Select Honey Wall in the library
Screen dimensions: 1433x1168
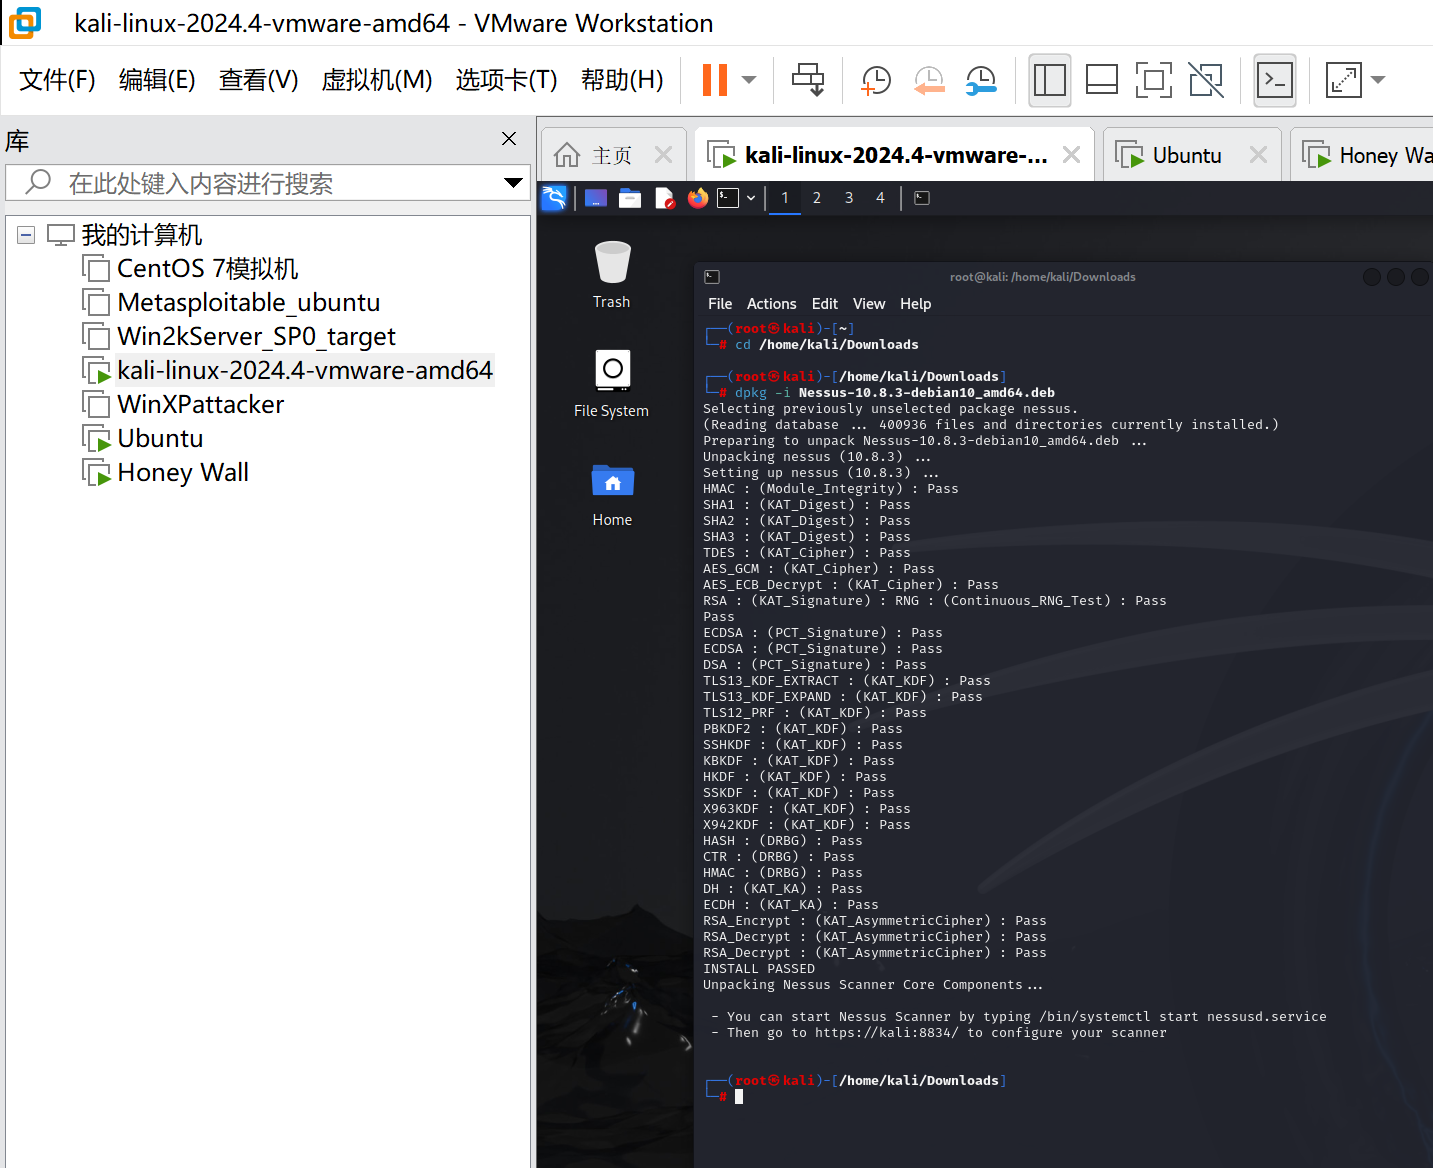click(x=183, y=473)
